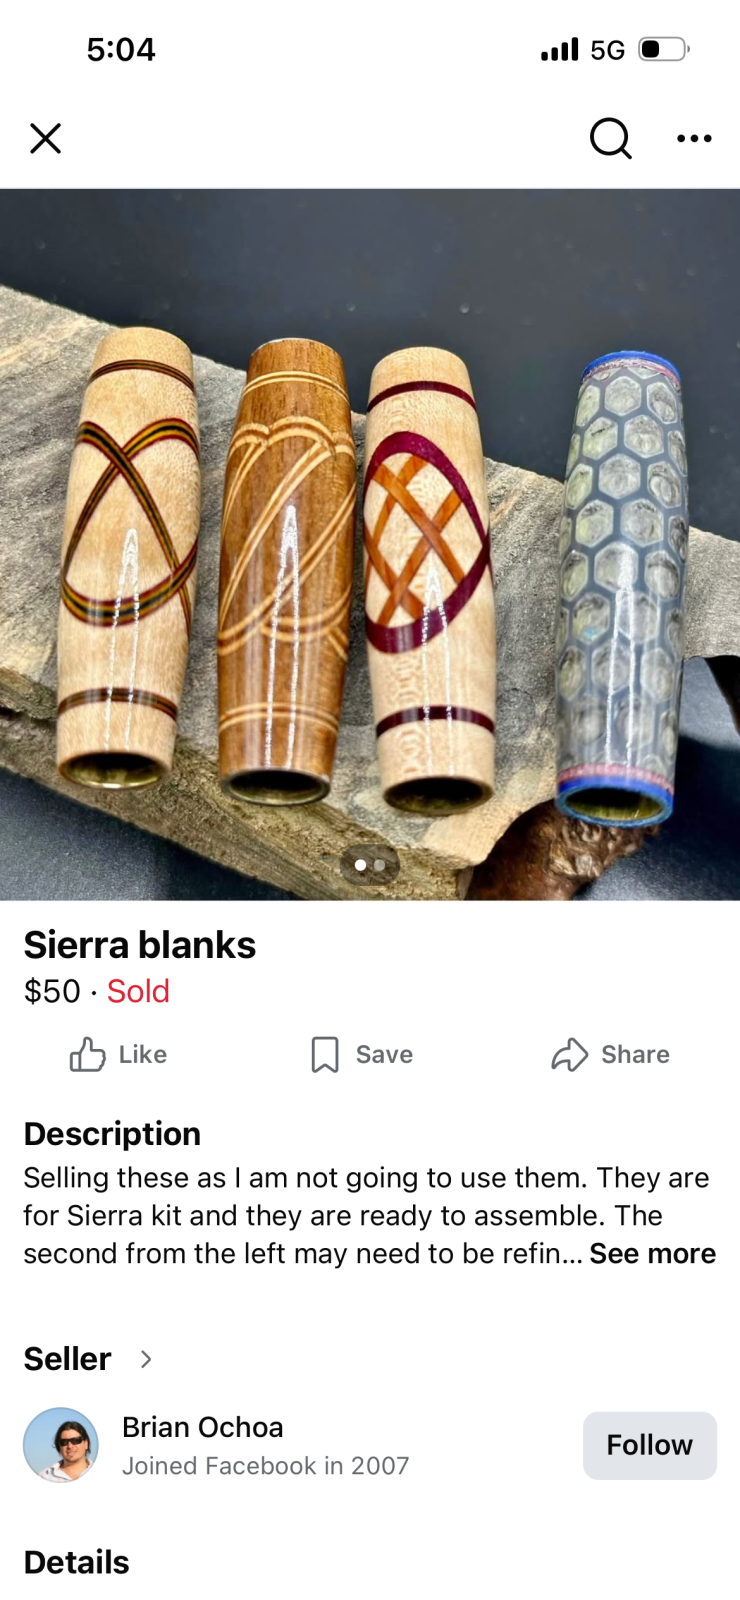The width and height of the screenshot is (740, 1600).
Task: Tap the bookmark Save icon
Action: click(325, 1055)
